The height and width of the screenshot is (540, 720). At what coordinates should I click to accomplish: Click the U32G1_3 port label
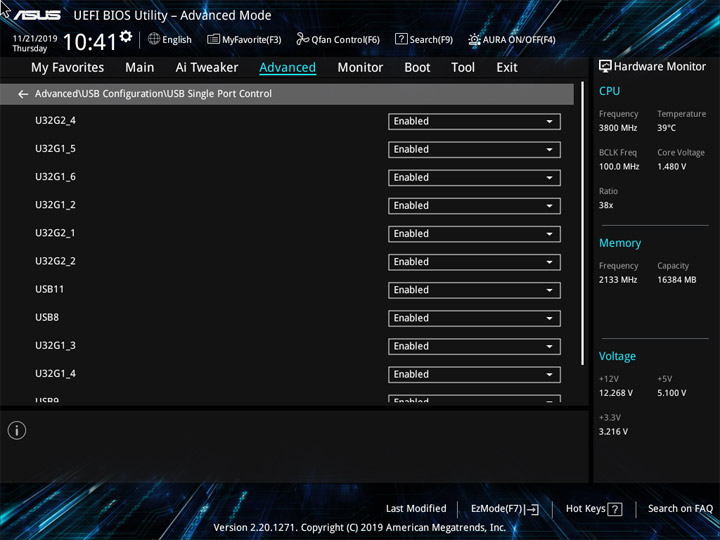tap(55, 345)
